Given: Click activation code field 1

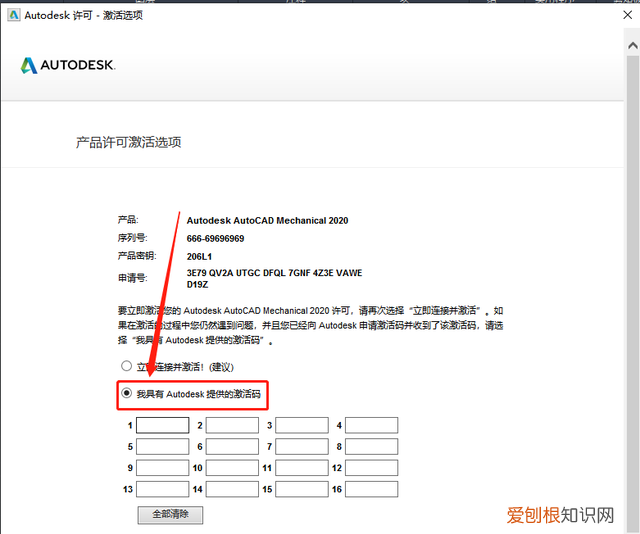Looking at the screenshot, I should 162,425.
